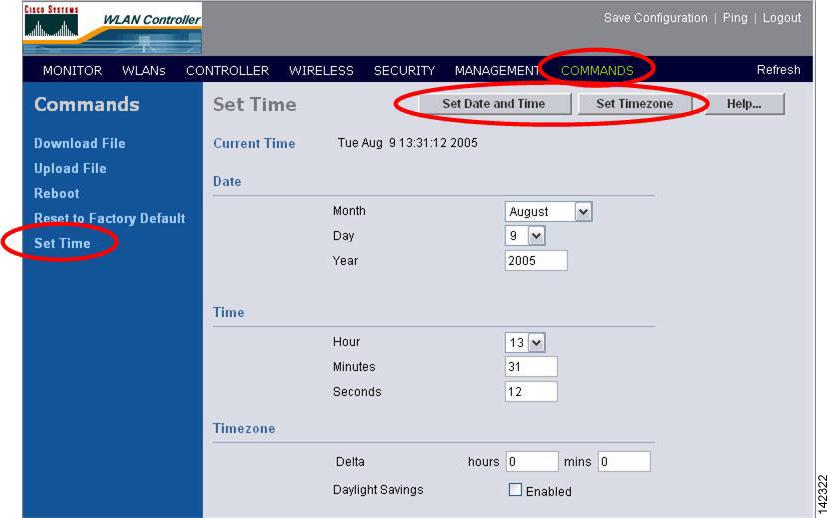Expand the Hour dropdown showing 13

tap(525, 342)
